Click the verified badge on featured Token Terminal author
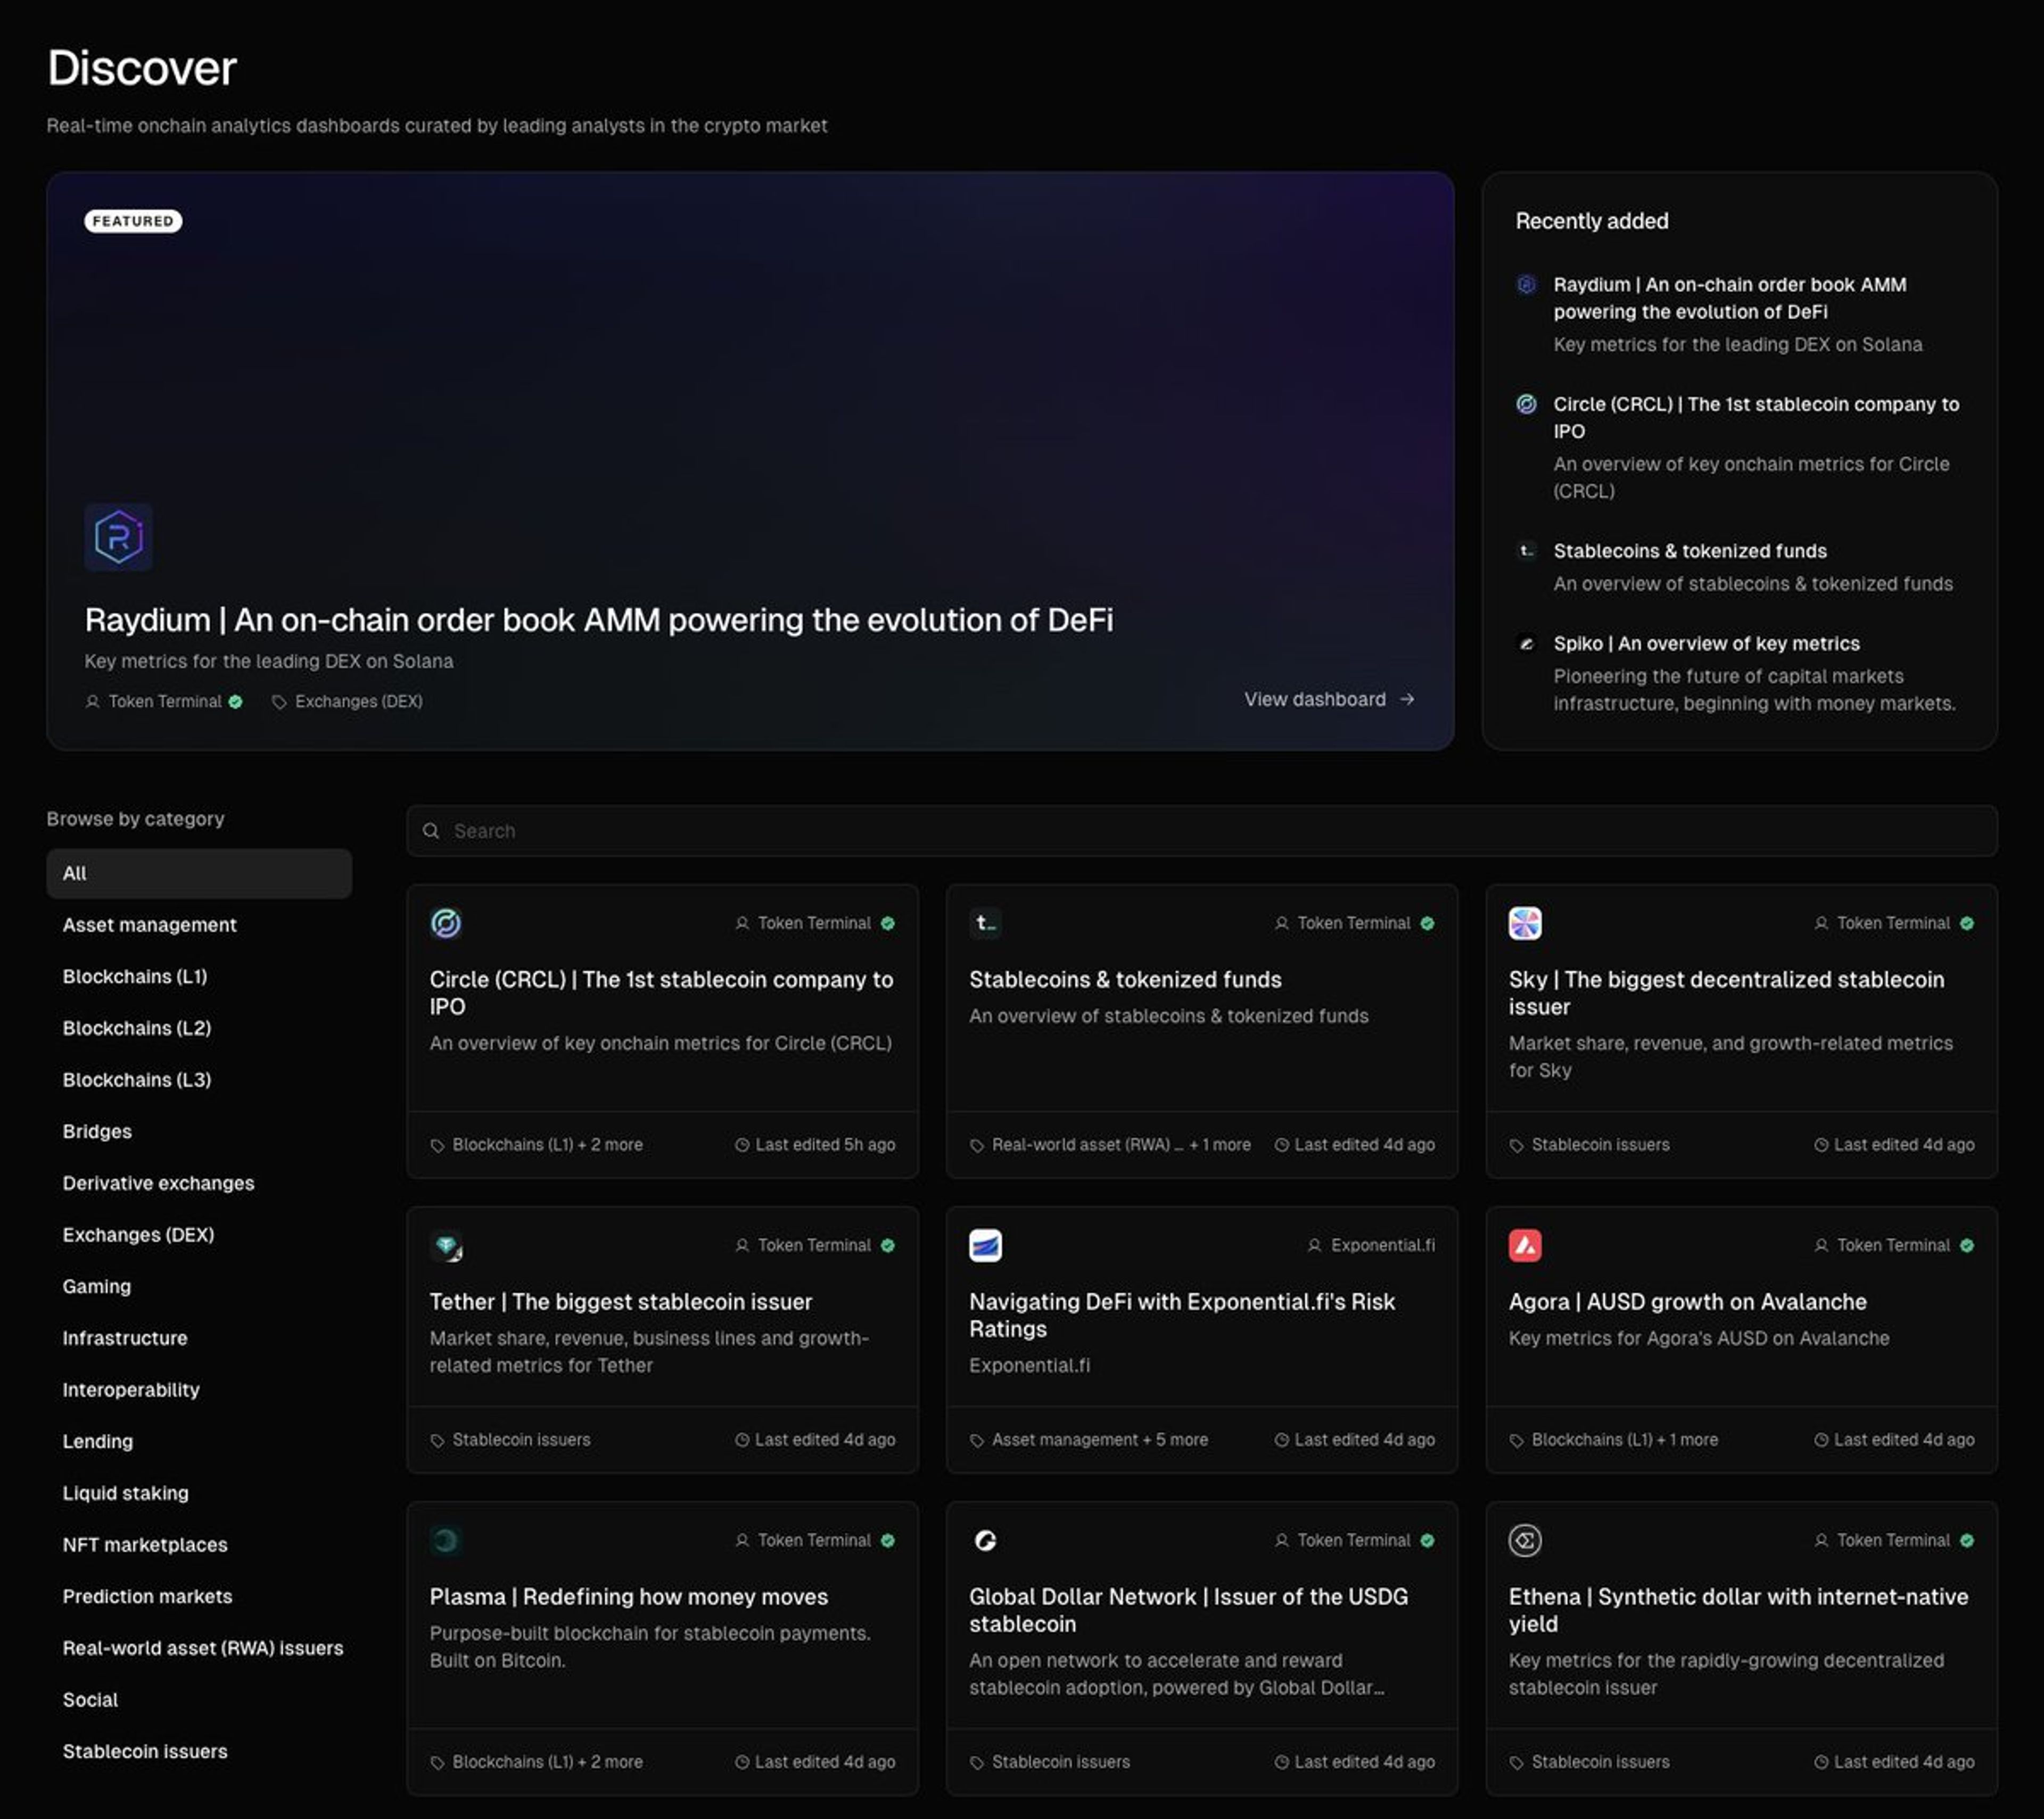The width and height of the screenshot is (2044, 1819). pos(236,702)
